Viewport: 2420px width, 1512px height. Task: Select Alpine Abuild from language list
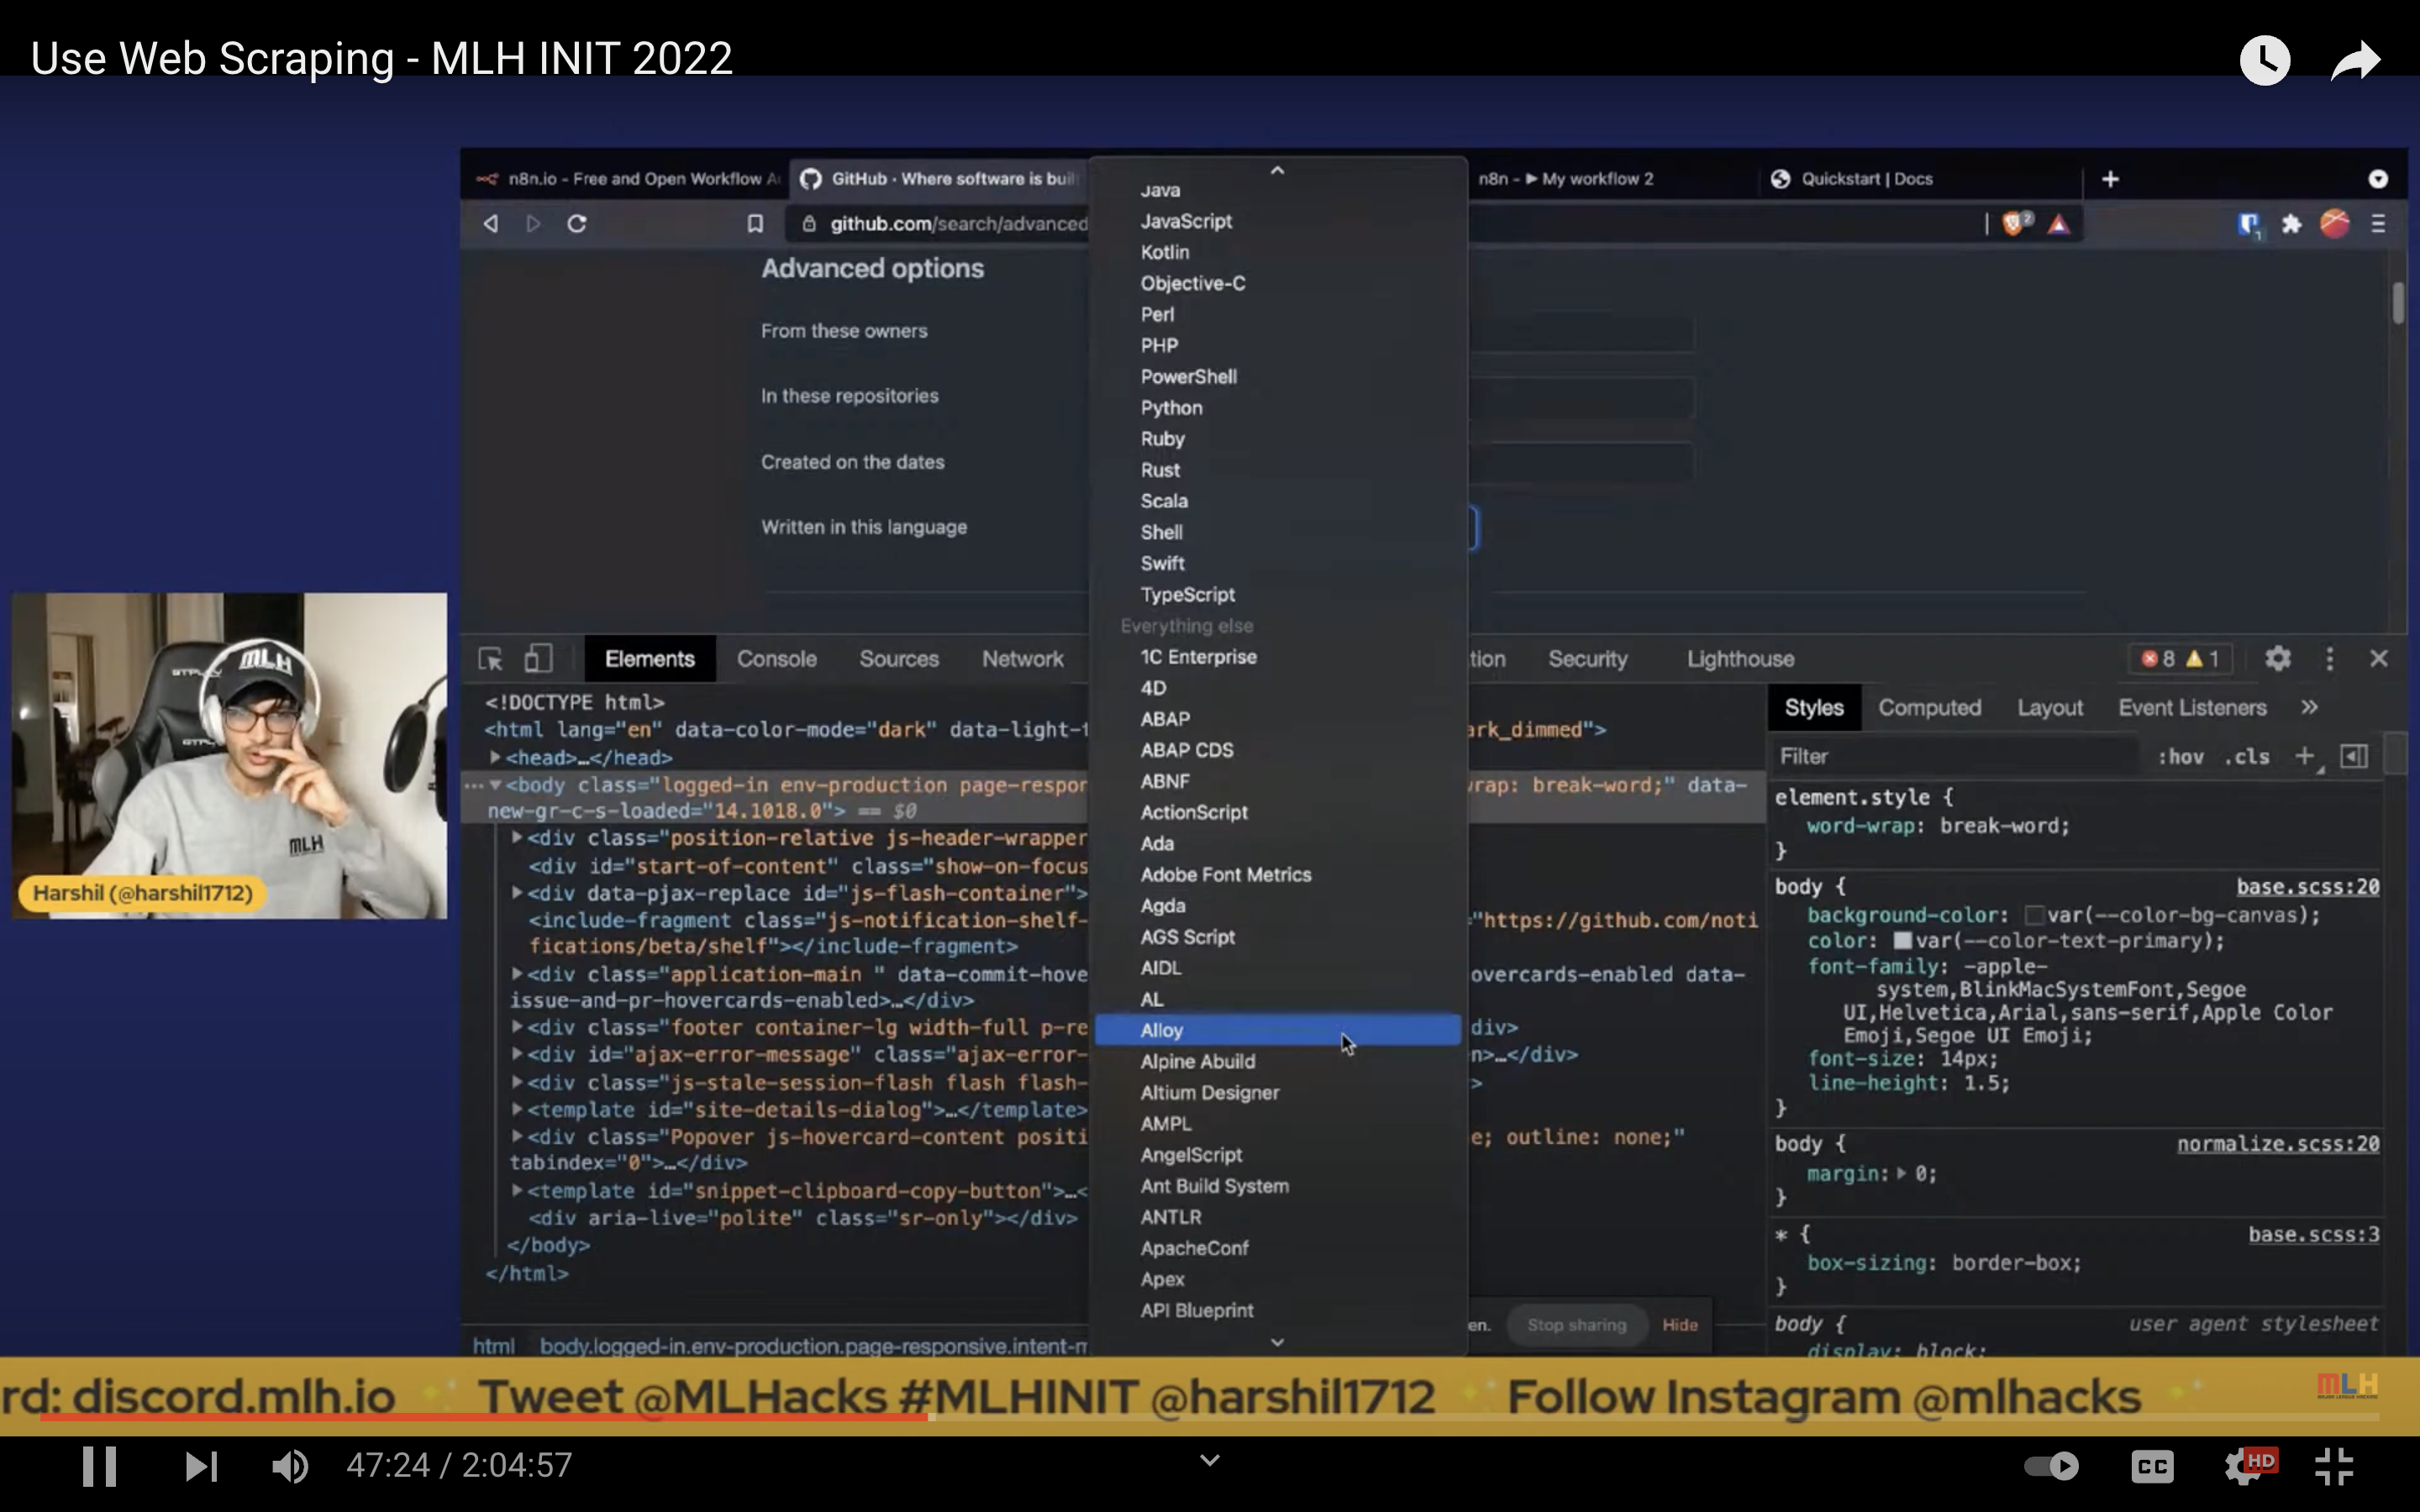pyautogui.click(x=1197, y=1061)
